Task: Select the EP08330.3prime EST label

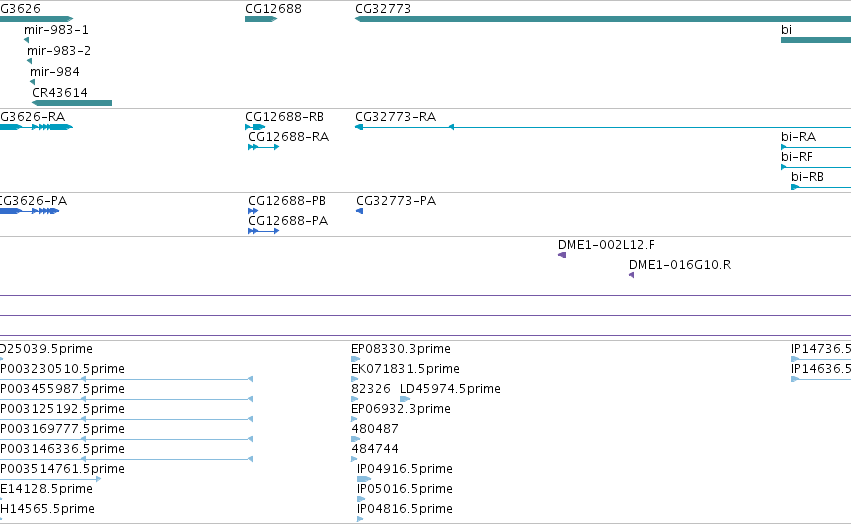Action: [401, 349]
